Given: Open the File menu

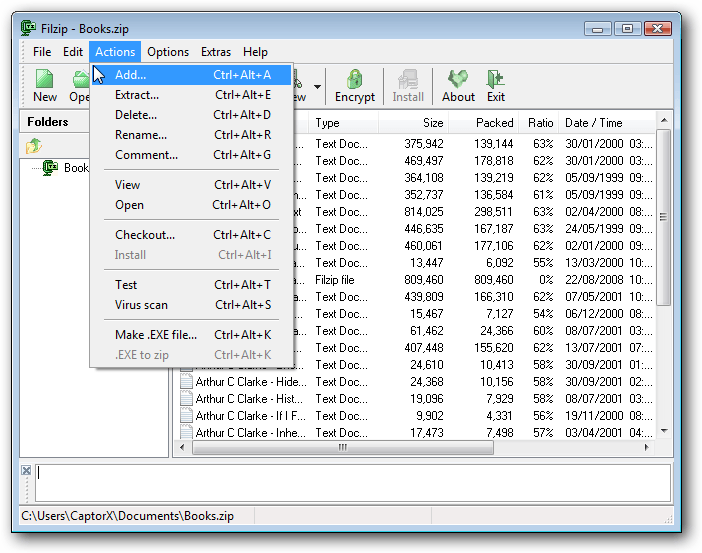Looking at the screenshot, I should 42,52.
